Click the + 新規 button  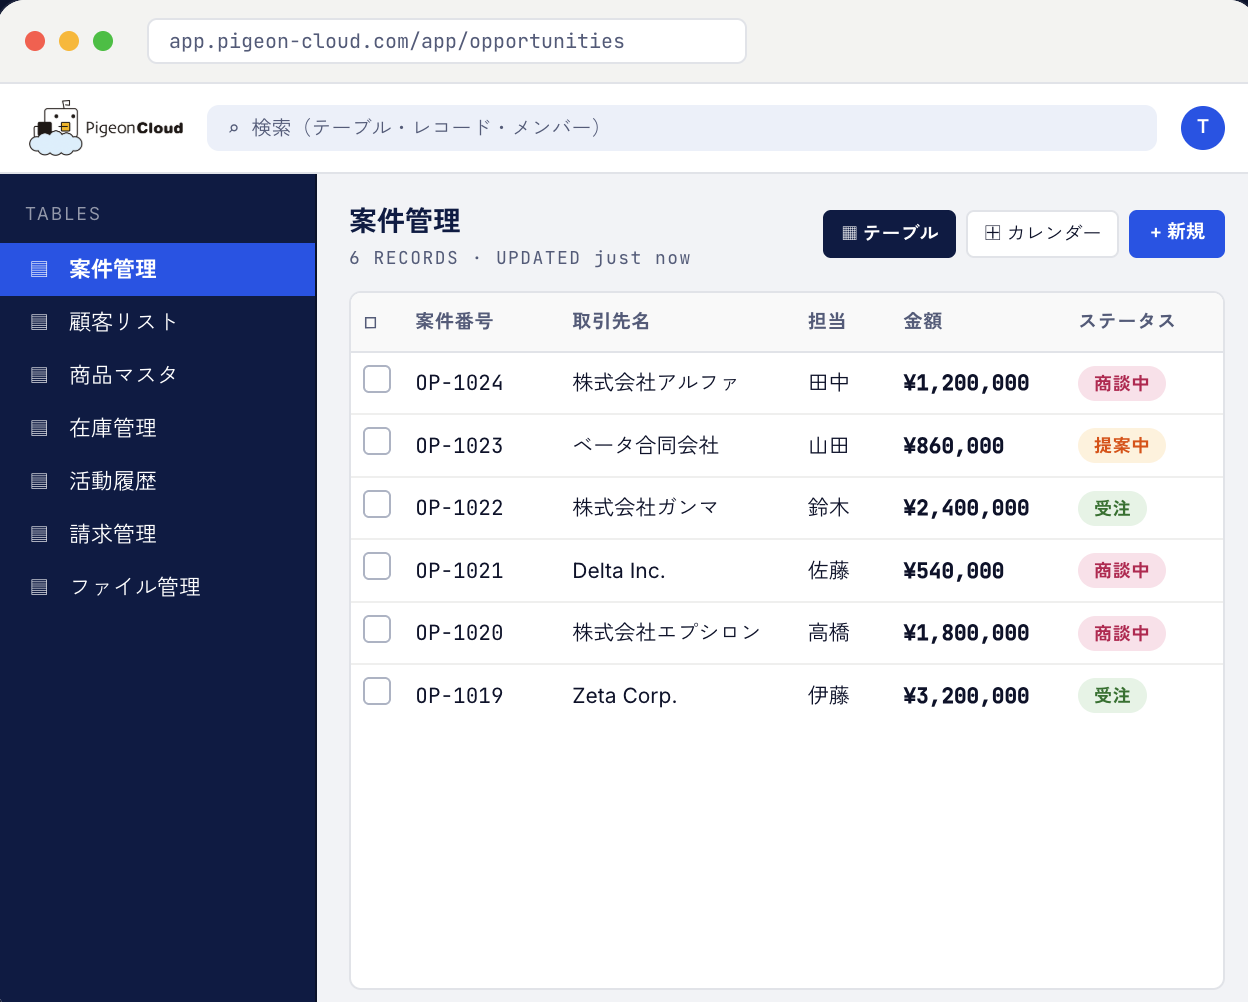[x=1177, y=233]
